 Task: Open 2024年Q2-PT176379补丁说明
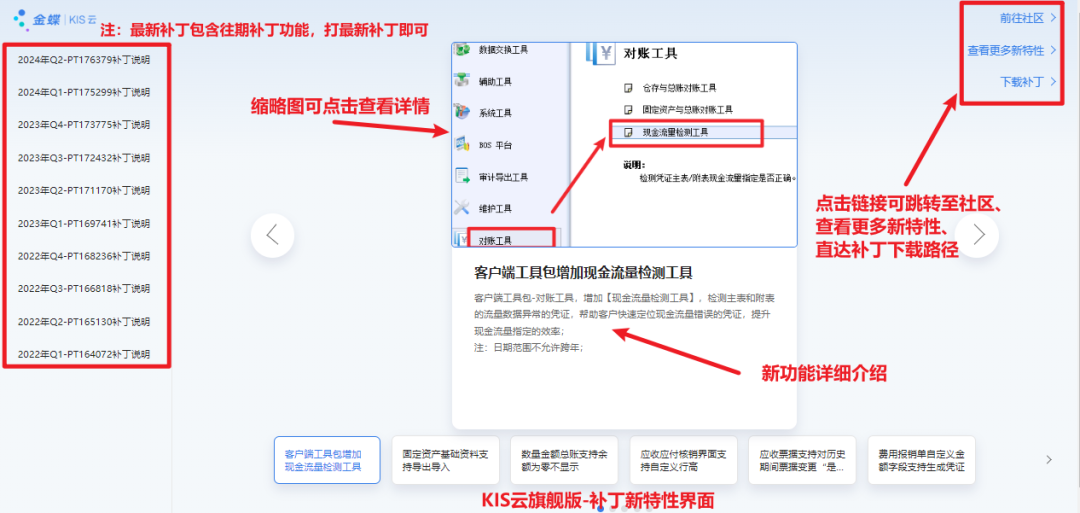(84, 59)
